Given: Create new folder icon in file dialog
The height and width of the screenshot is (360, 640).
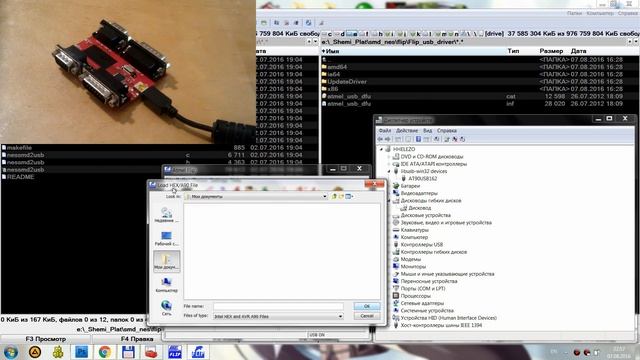Looking at the screenshot, I should coord(341,197).
